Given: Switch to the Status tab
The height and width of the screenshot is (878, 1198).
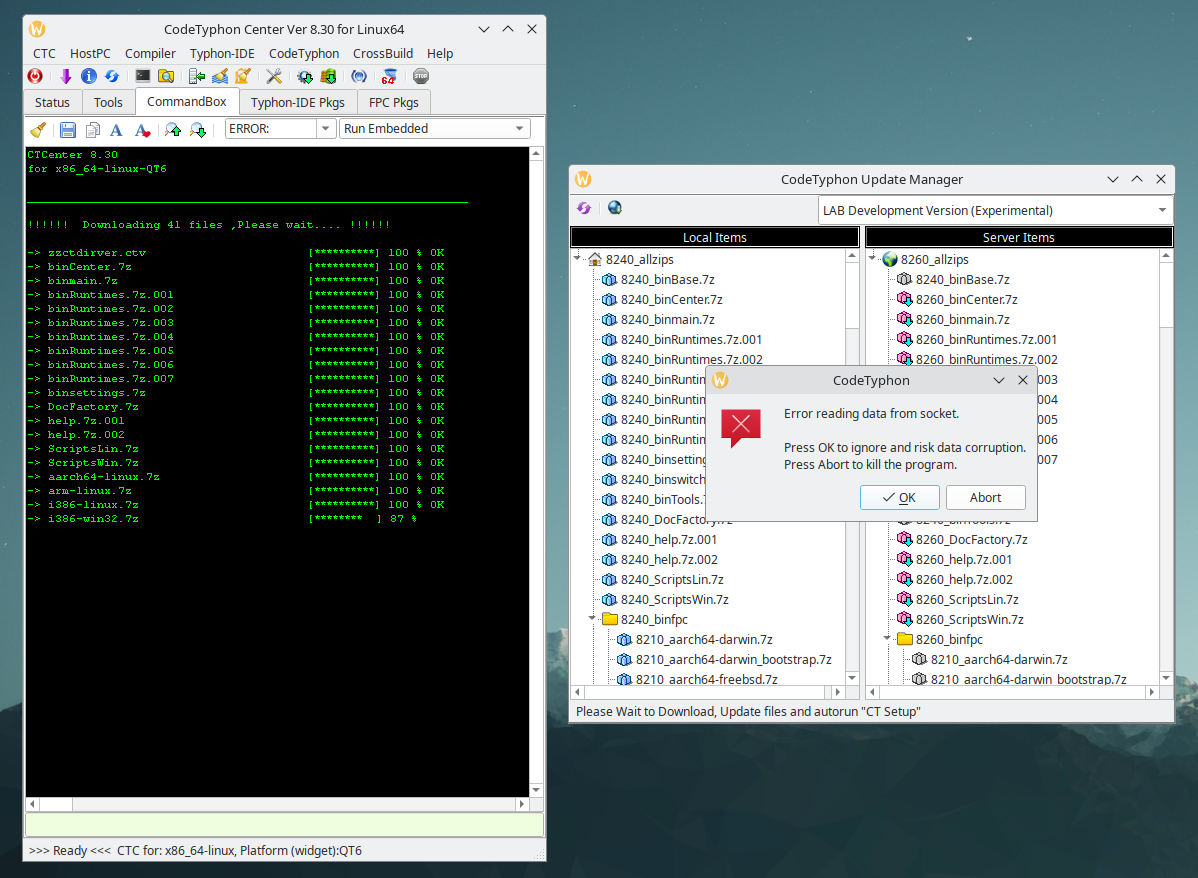Looking at the screenshot, I should pos(52,102).
